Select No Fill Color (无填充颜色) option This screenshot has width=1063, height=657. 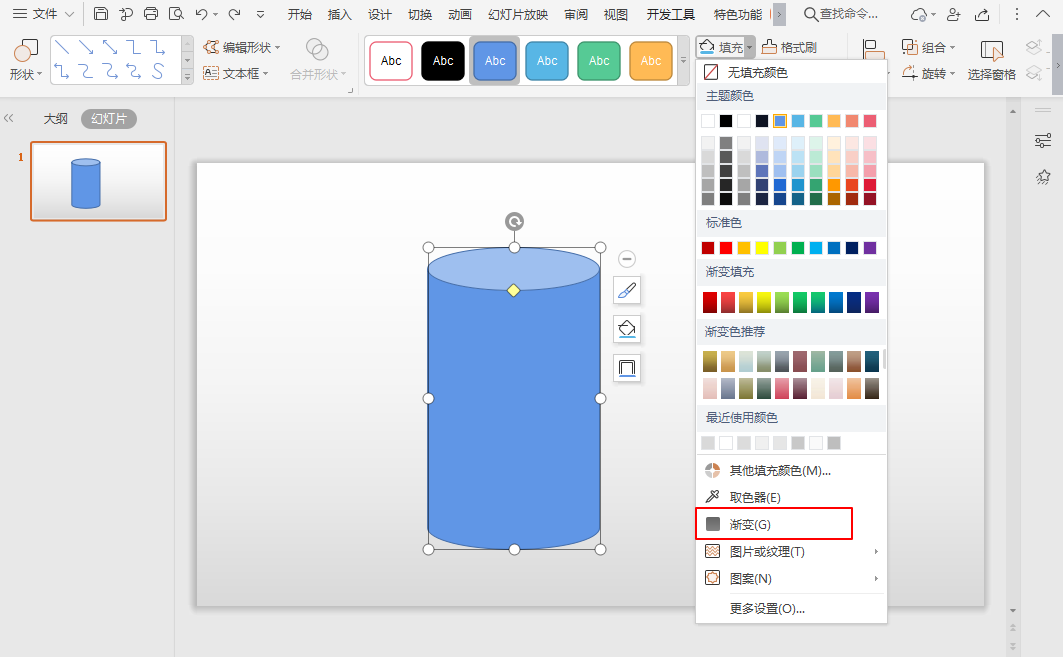point(756,73)
